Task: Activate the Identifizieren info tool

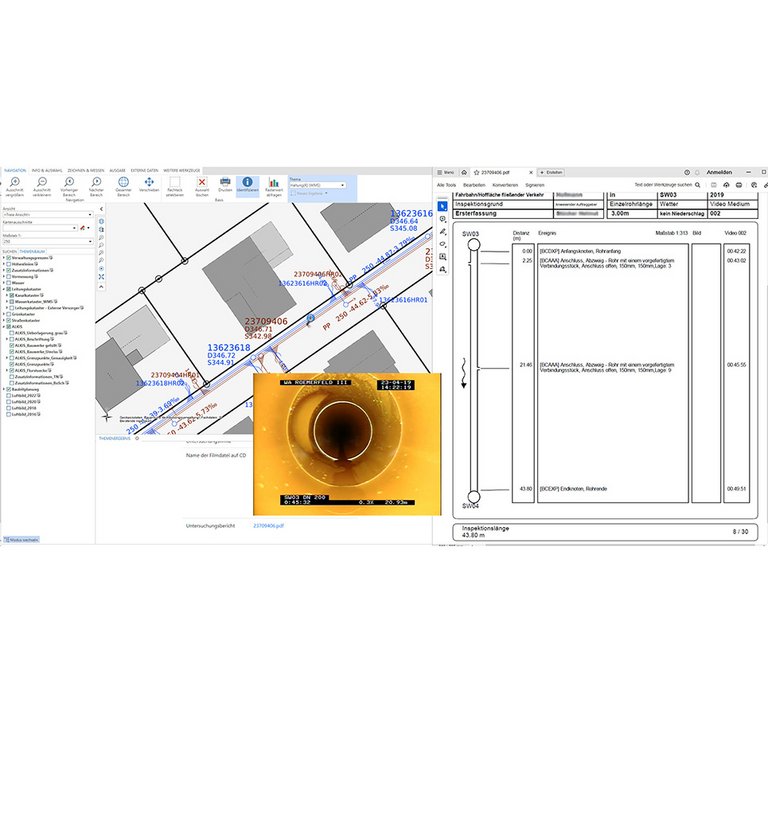Action: [x=247, y=184]
